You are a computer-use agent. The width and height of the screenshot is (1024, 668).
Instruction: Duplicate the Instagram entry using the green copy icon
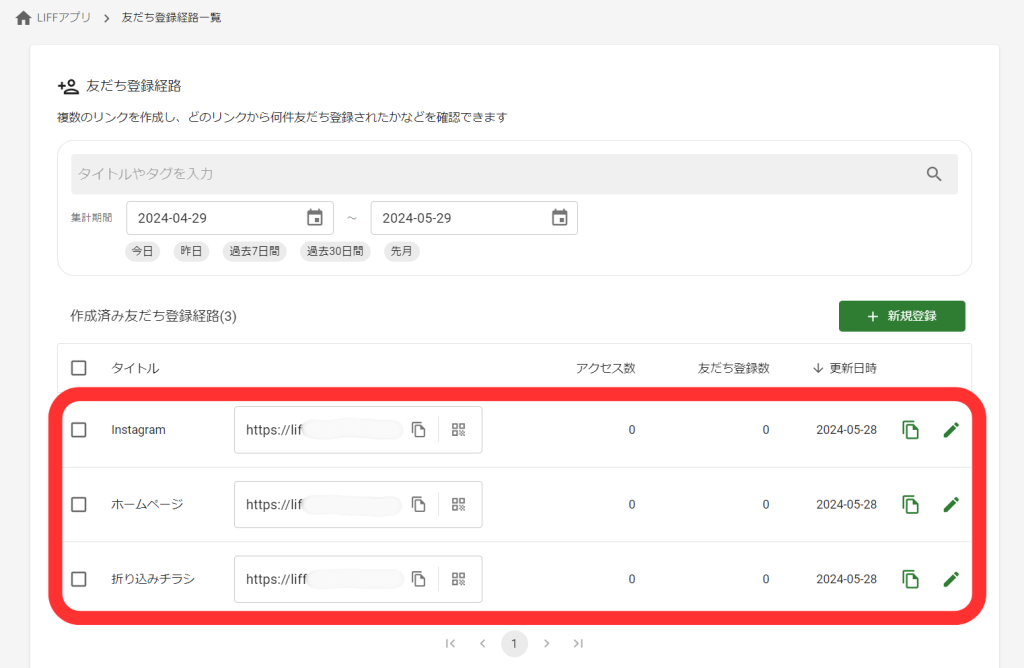pyautogui.click(x=910, y=429)
